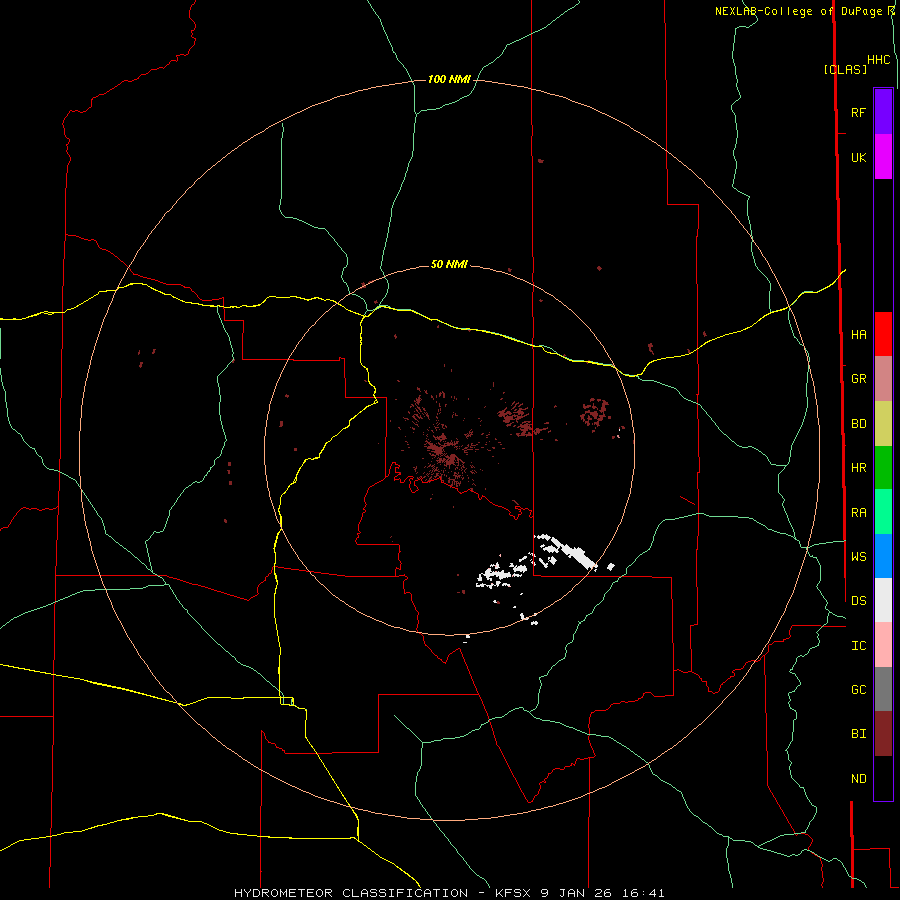Click the [CLAS] legend header
The height and width of the screenshot is (900, 900).
coord(845,69)
